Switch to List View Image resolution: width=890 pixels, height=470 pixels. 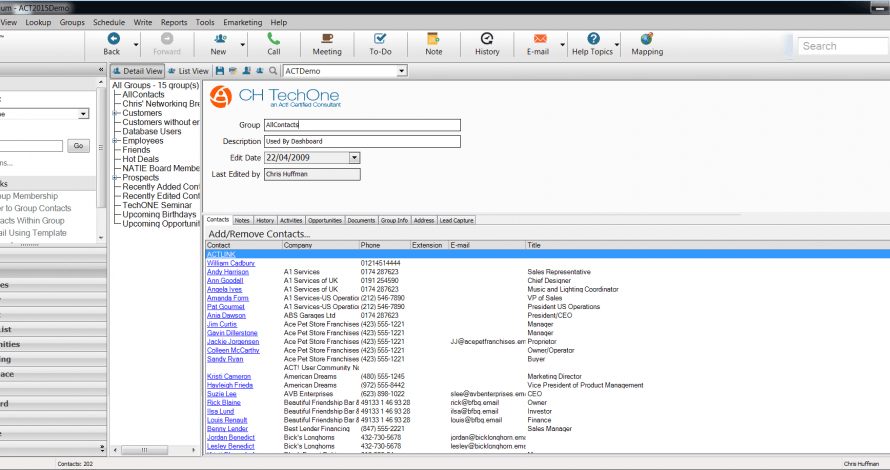[x=188, y=71]
